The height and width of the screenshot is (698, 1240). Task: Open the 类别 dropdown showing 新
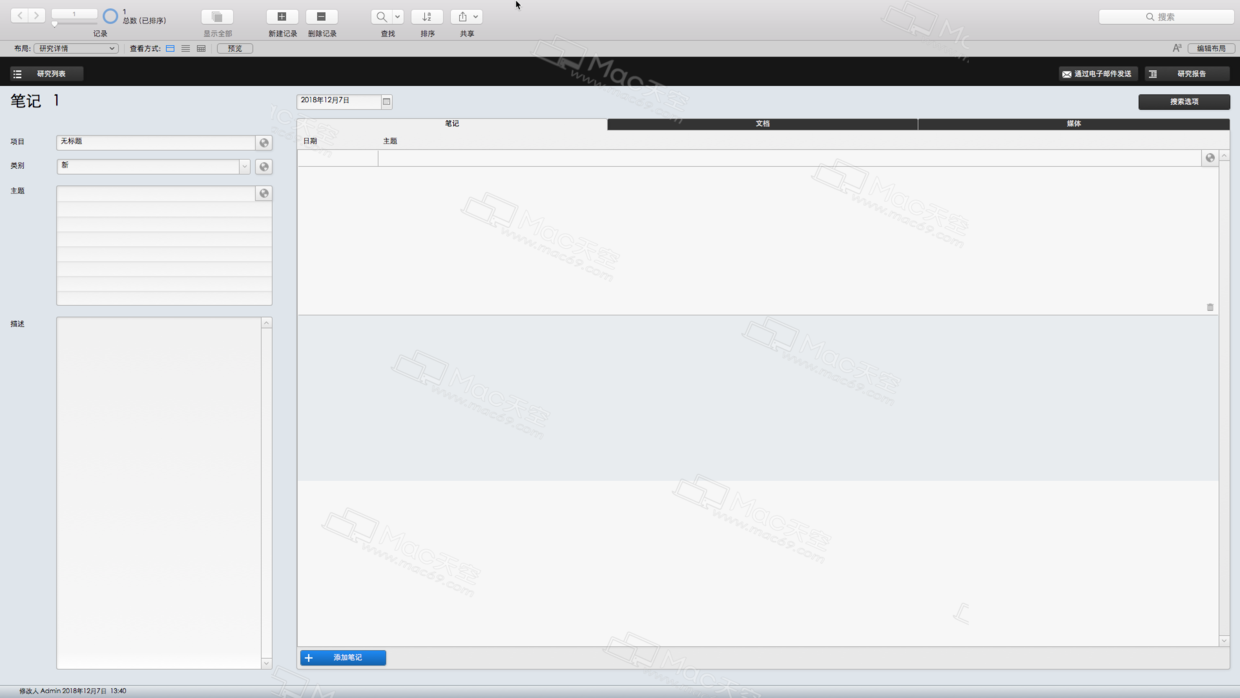point(243,166)
